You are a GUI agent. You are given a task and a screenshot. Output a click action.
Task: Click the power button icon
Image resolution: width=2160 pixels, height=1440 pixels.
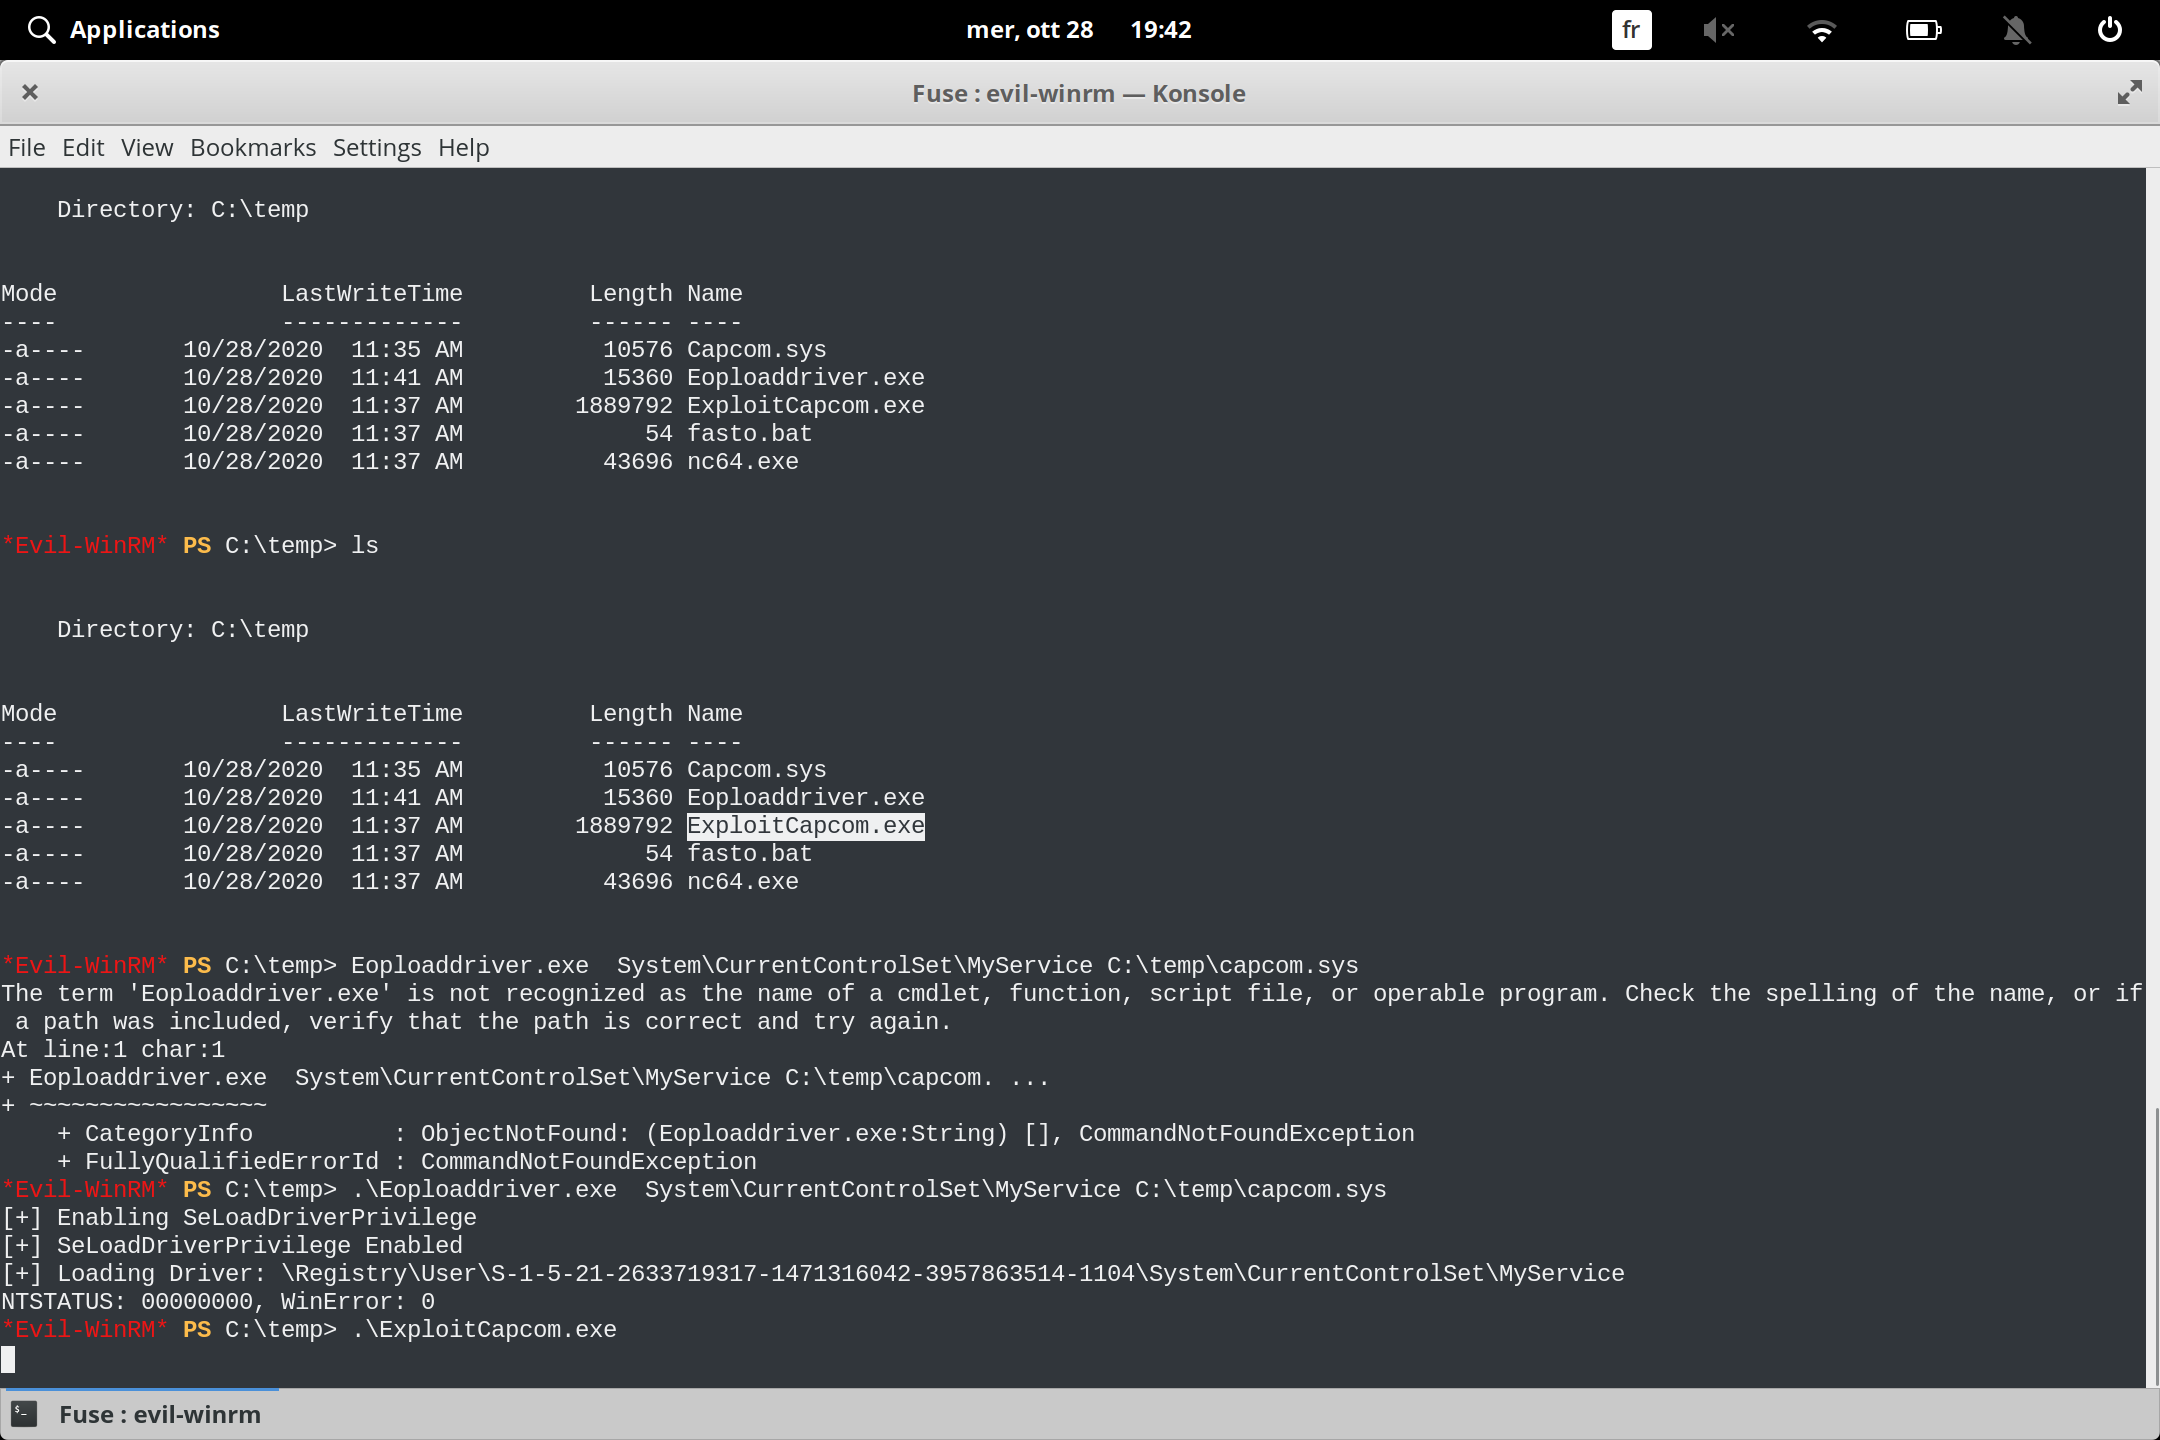(x=2109, y=29)
